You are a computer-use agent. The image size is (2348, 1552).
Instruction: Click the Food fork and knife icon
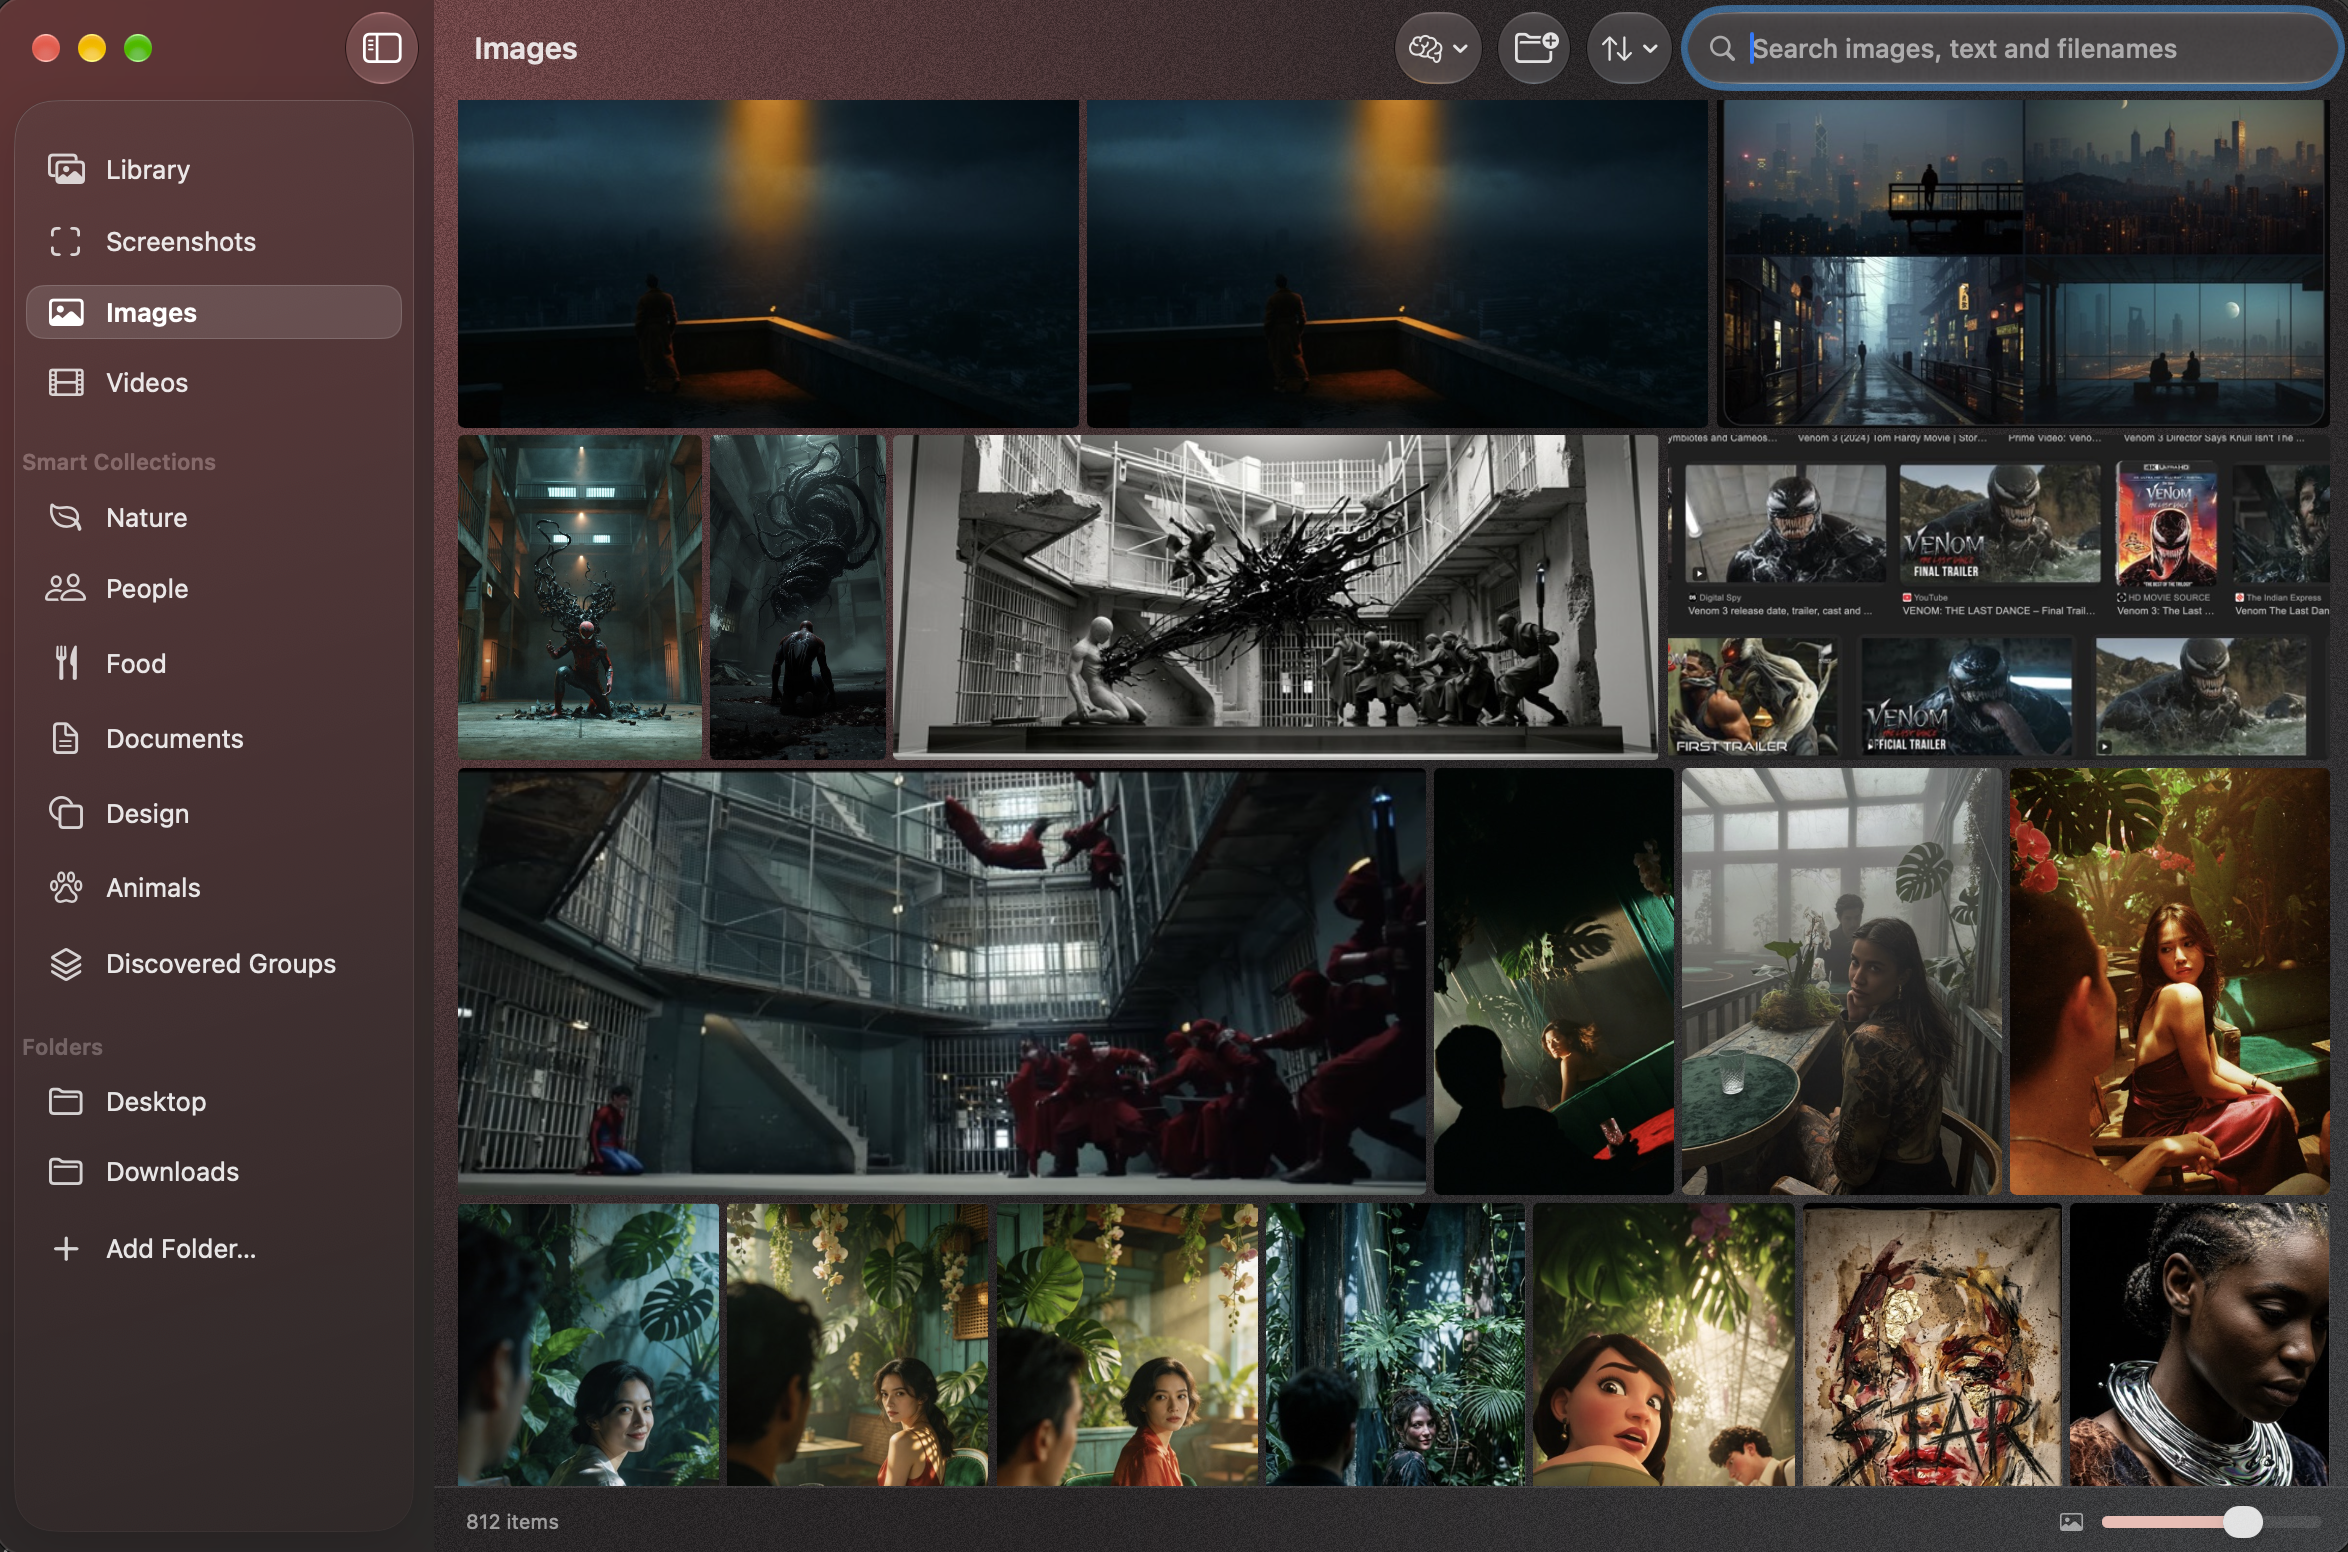pos(66,663)
